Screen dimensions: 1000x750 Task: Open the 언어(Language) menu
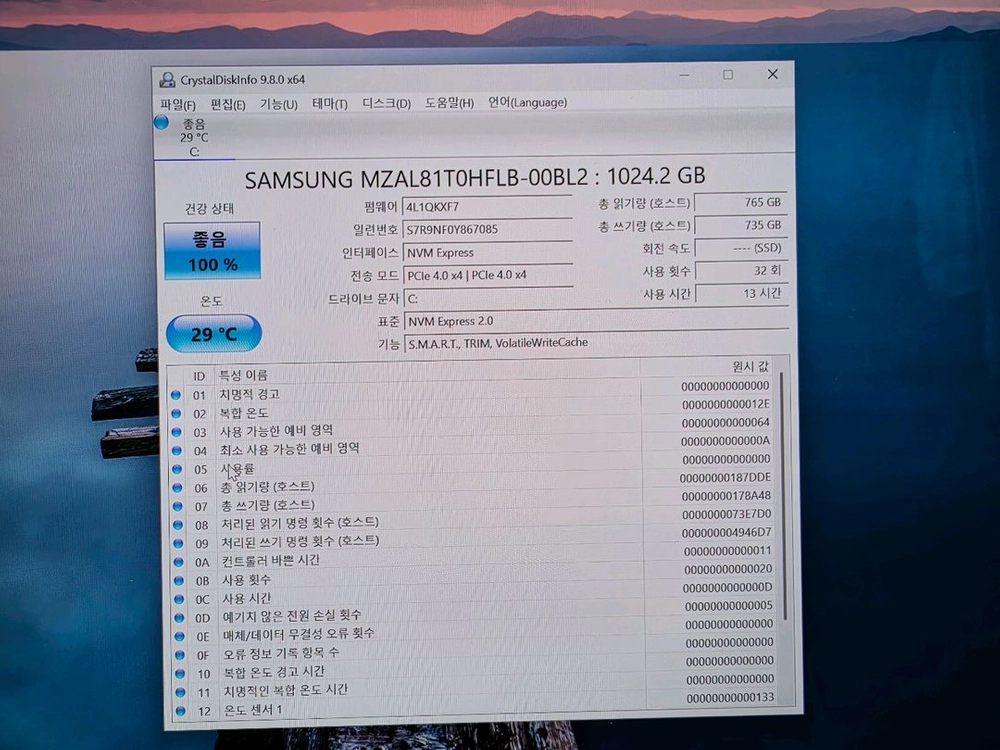pyautogui.click(x=527, y=102)
